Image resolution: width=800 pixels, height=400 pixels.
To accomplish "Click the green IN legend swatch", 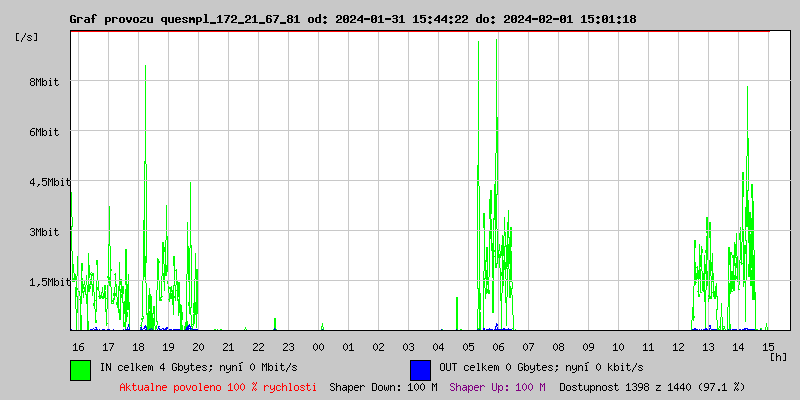I will (80, 369).
